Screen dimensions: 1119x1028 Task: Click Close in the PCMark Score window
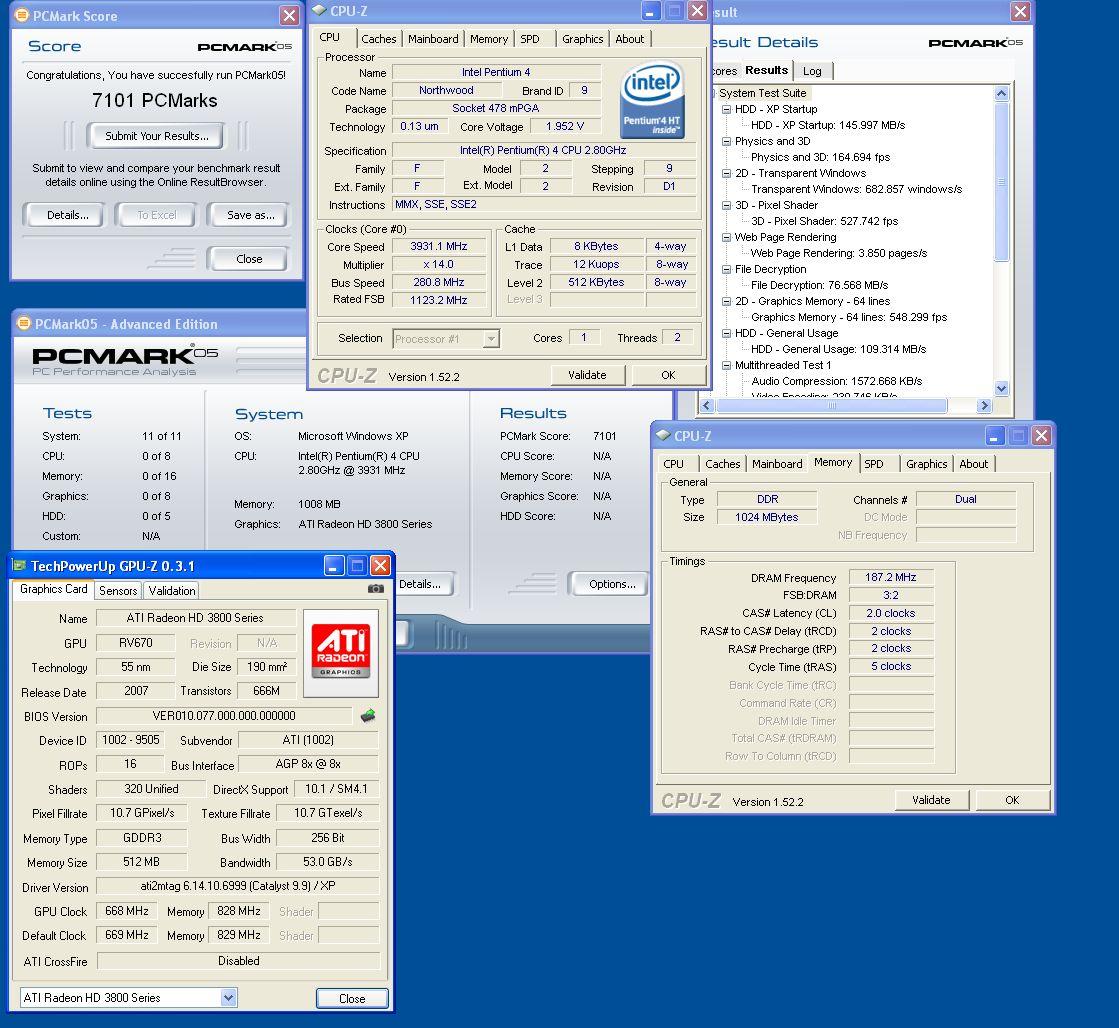248,258
